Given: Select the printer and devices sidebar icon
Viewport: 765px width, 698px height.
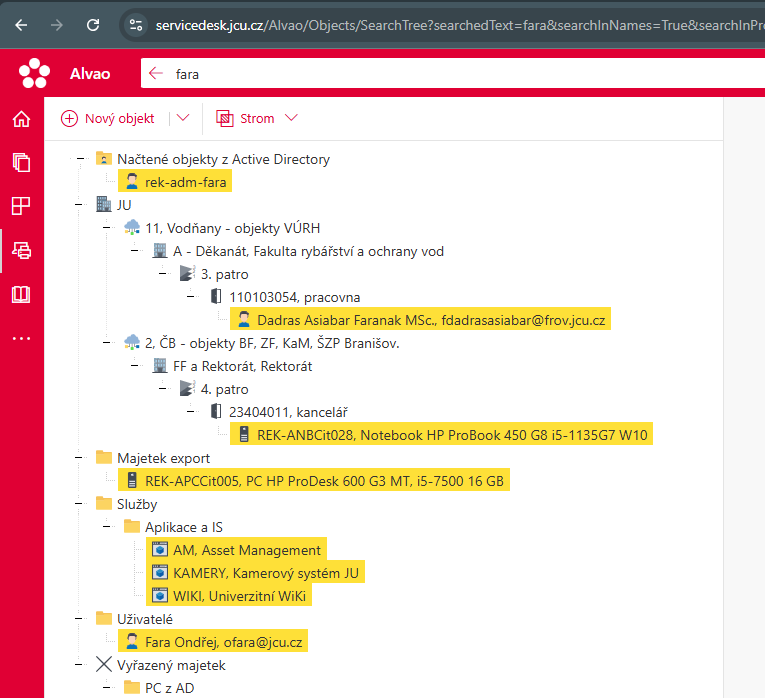Looking at the screenshot, I should [x=21, y=250].
